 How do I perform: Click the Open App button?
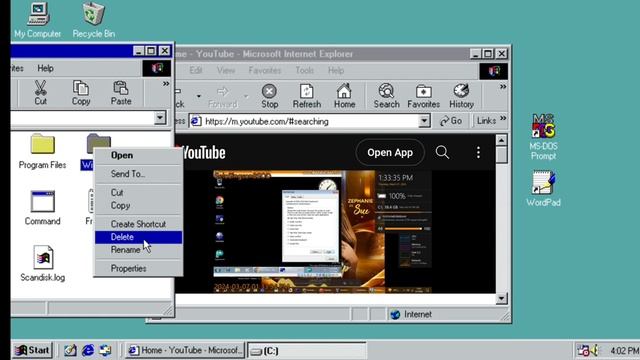point(390,153)
